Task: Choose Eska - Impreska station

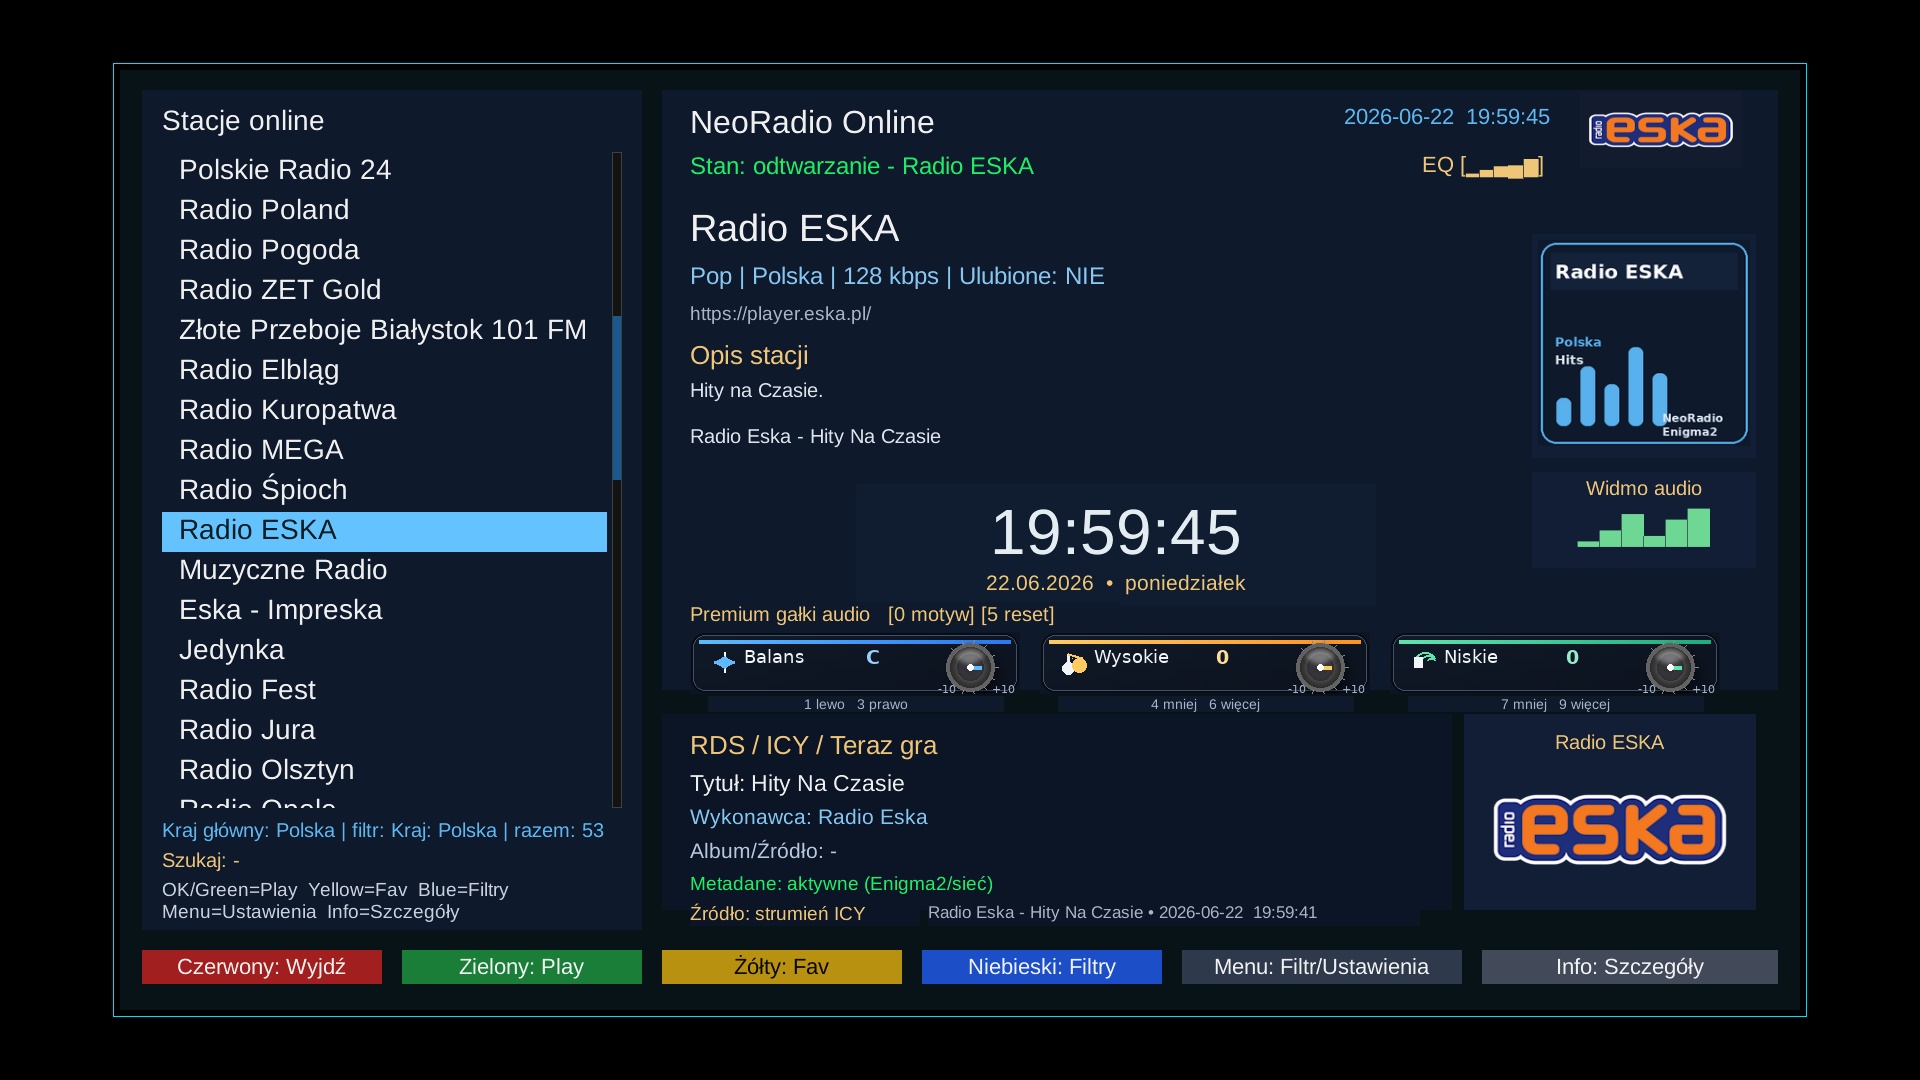Action: tap(384, 610)
